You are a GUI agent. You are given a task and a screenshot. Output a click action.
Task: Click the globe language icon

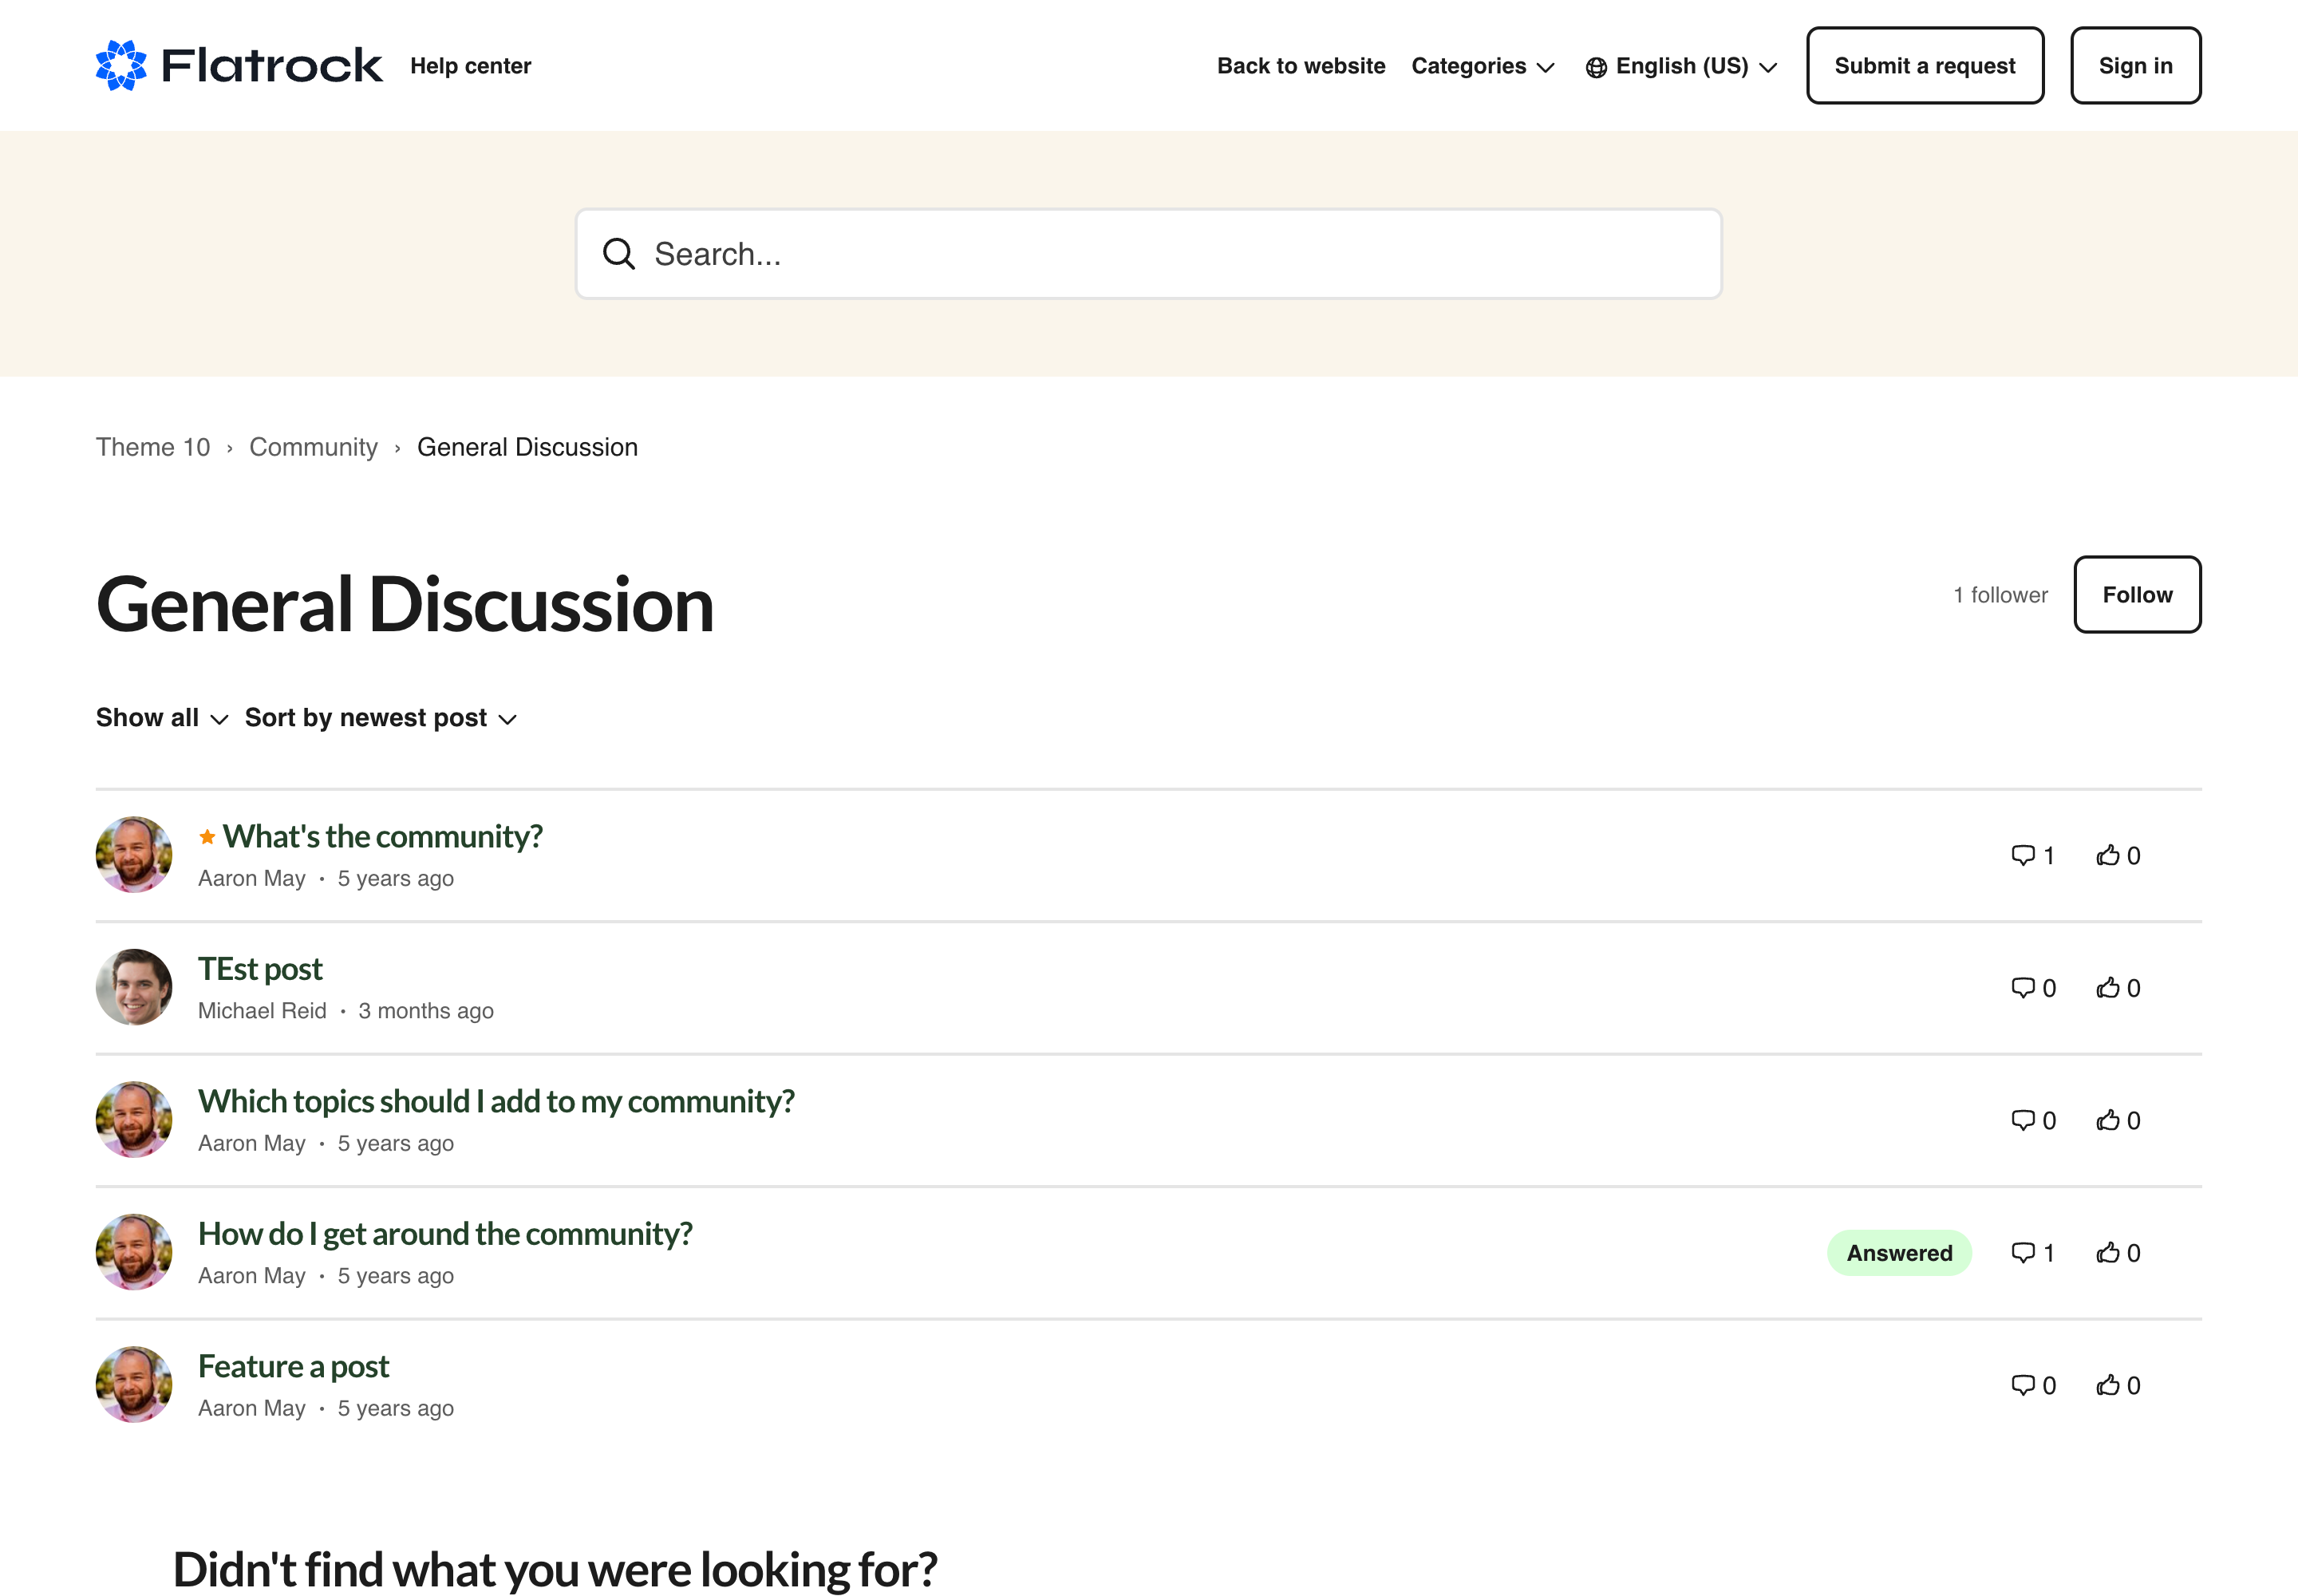tap(1596, 67)
